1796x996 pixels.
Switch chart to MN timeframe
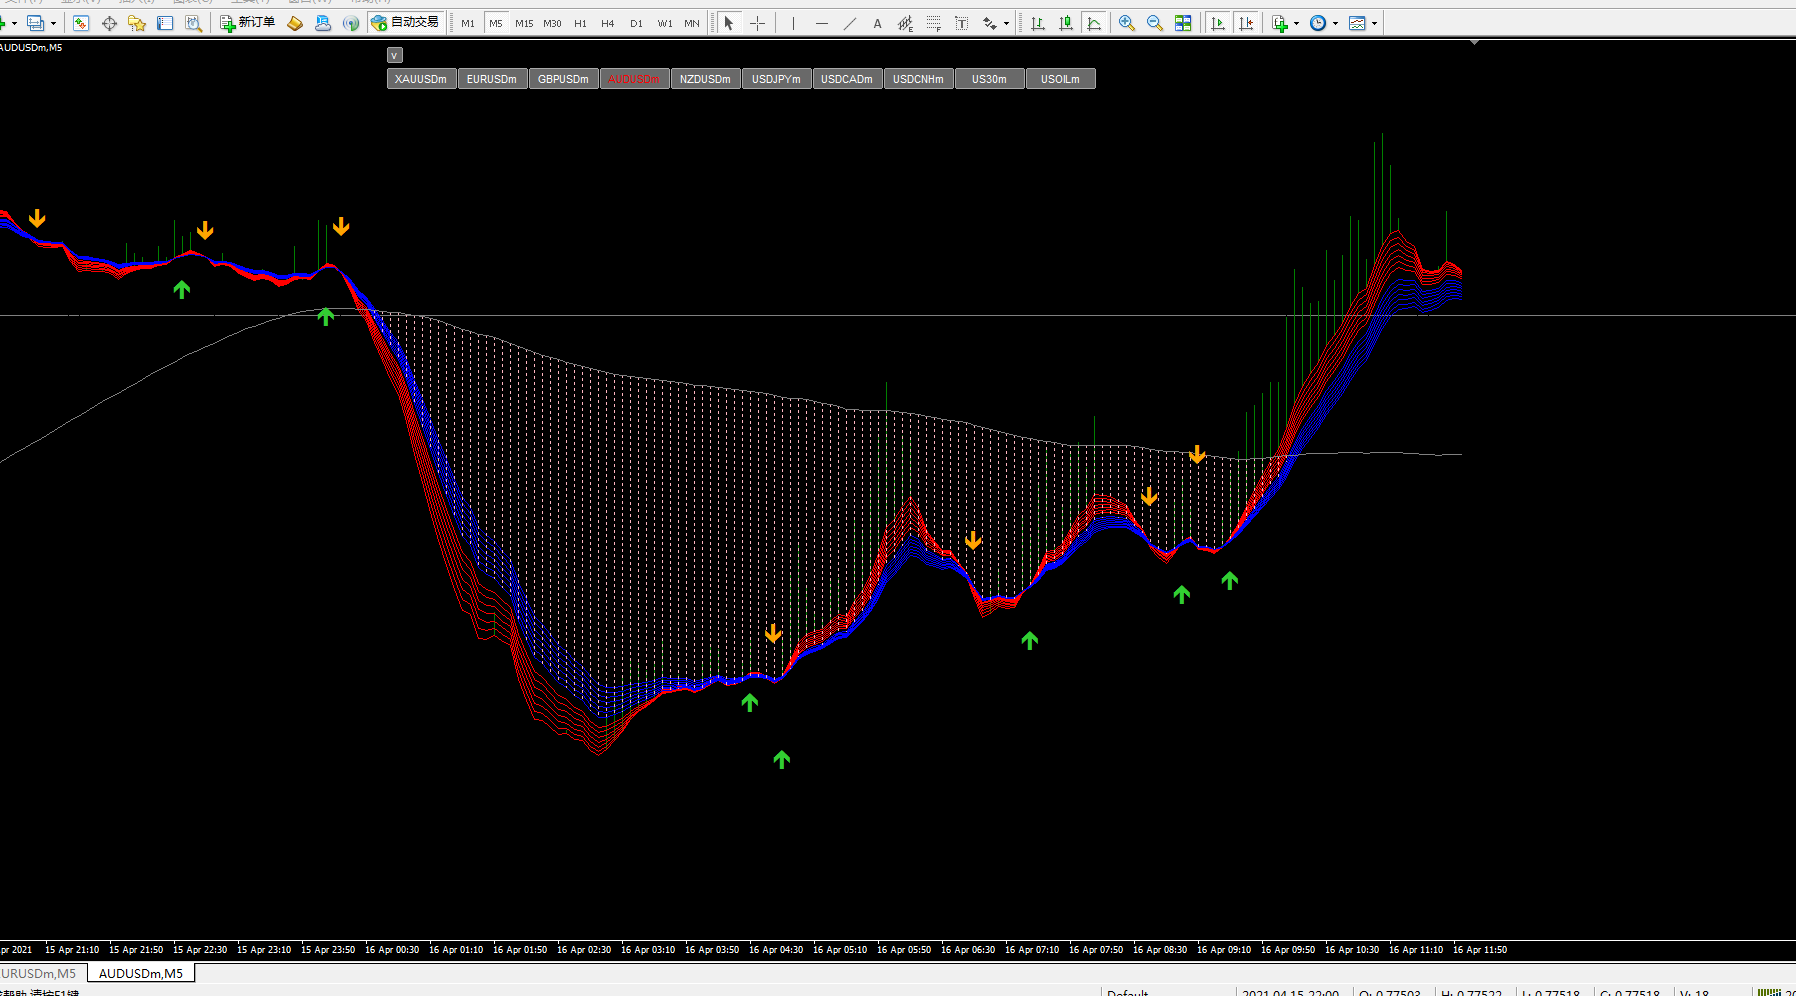pos(692,23)
